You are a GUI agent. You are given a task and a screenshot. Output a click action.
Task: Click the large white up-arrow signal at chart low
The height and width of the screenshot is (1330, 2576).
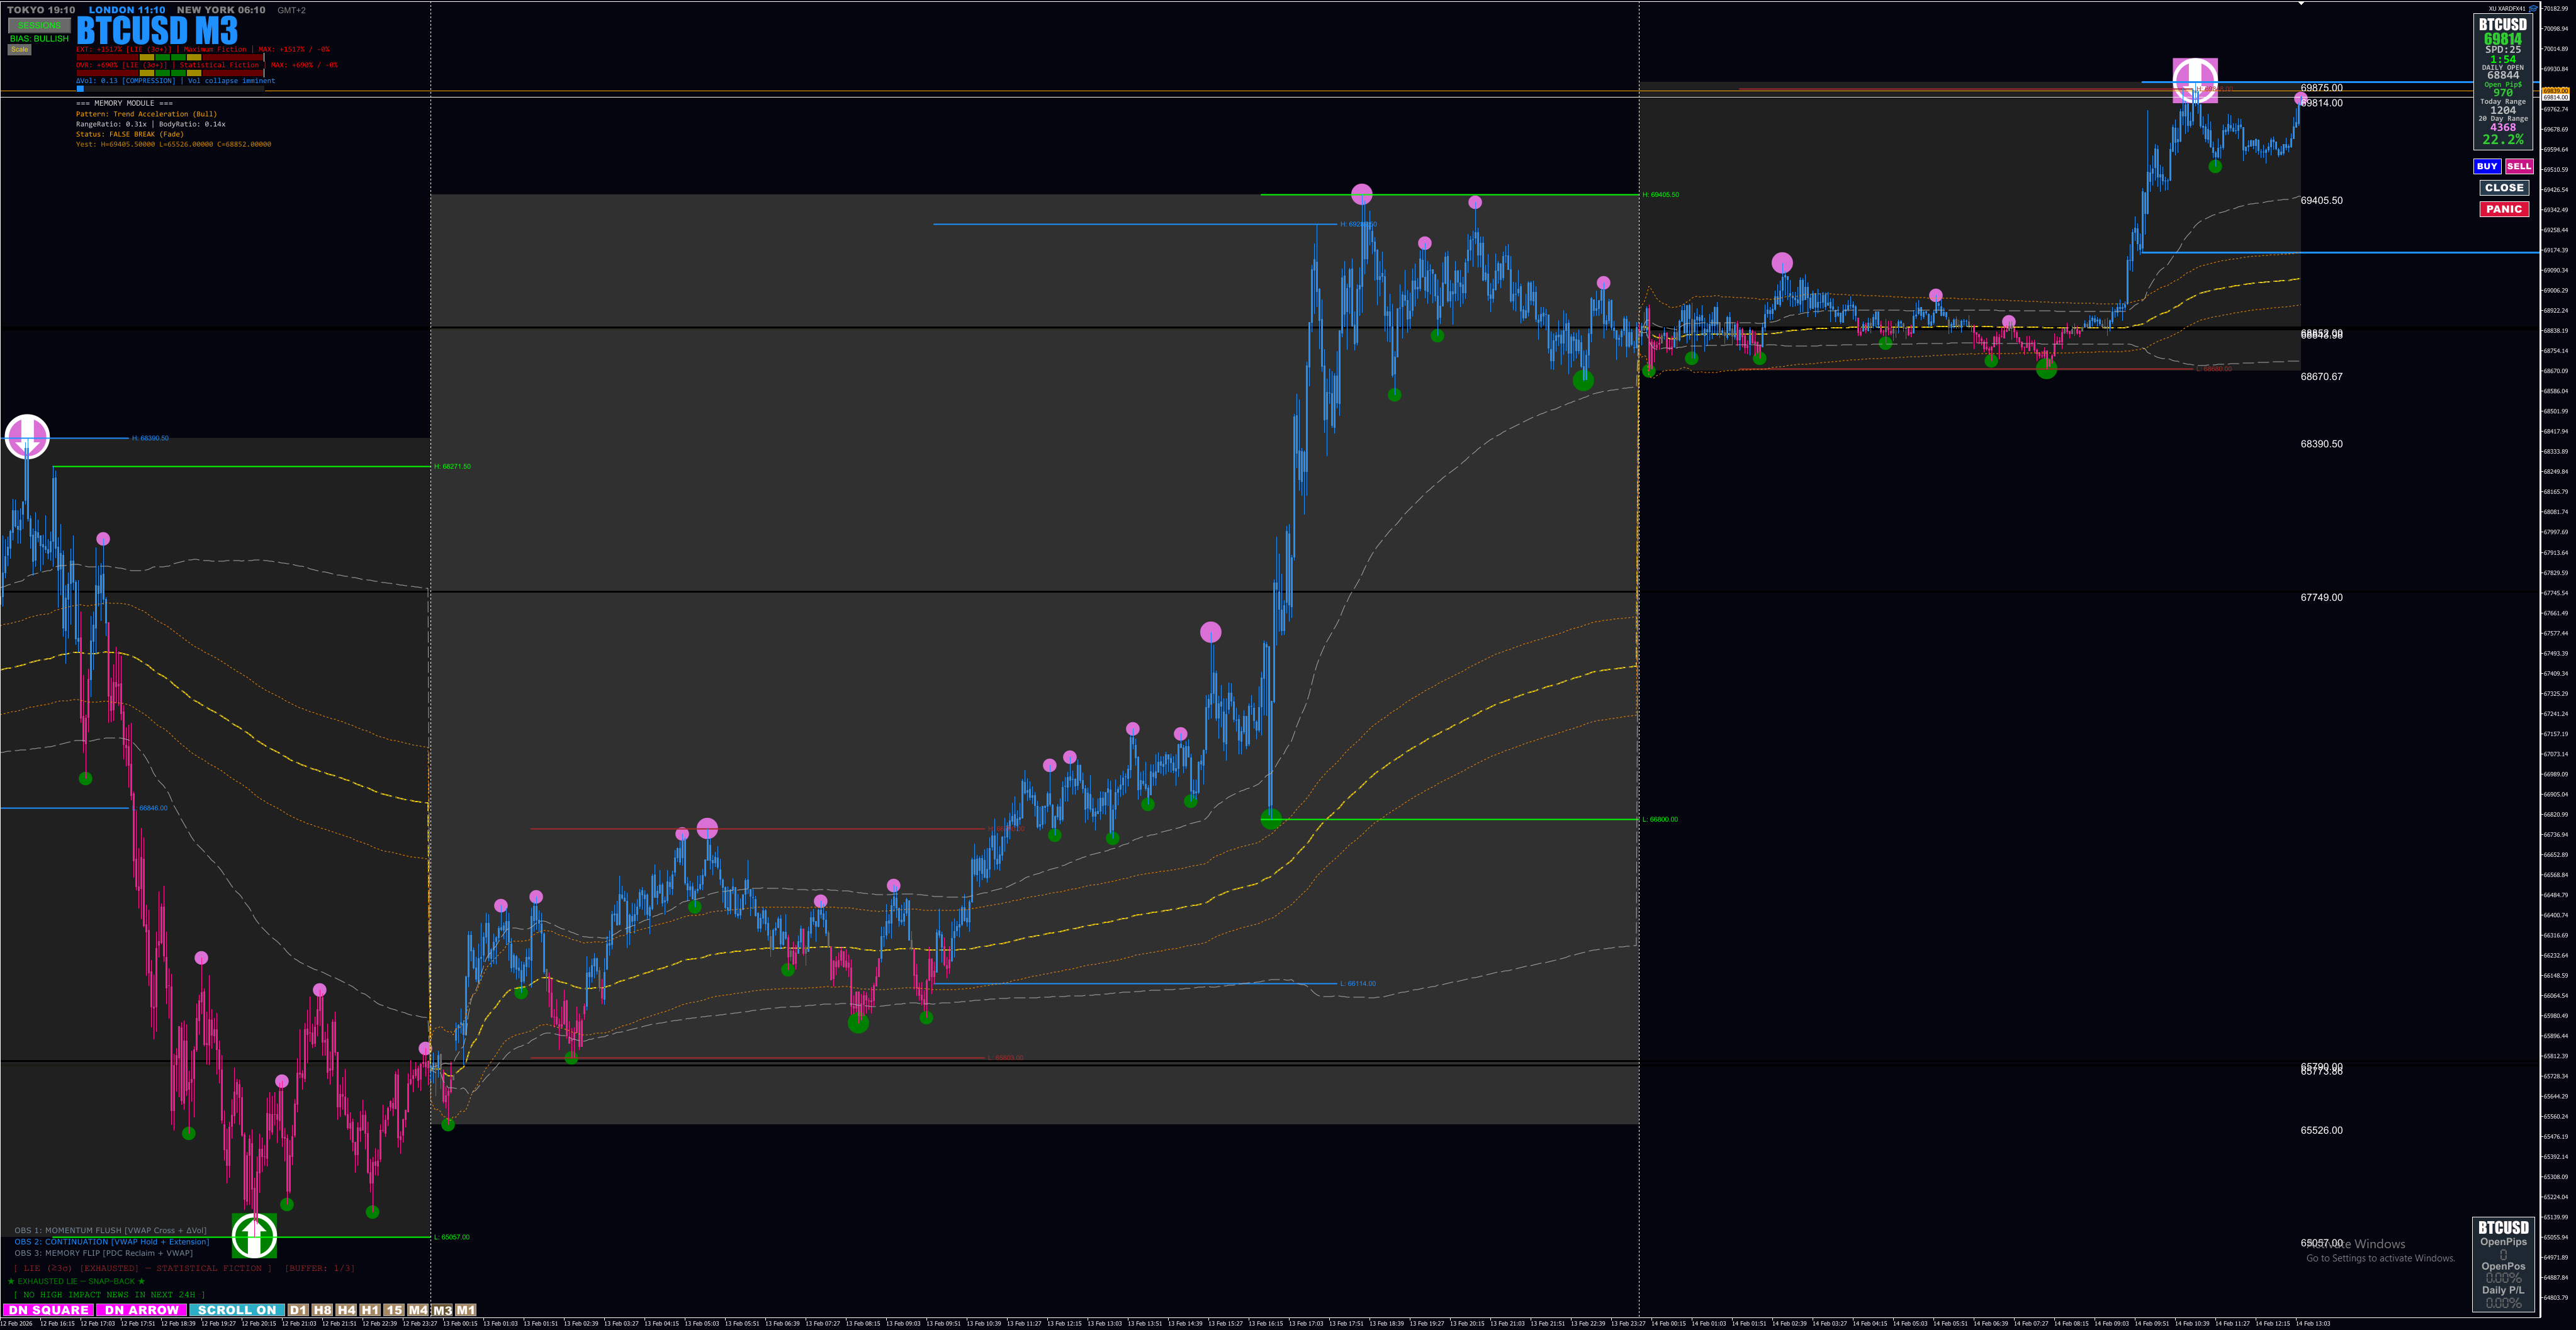(x=254, y=1236)
